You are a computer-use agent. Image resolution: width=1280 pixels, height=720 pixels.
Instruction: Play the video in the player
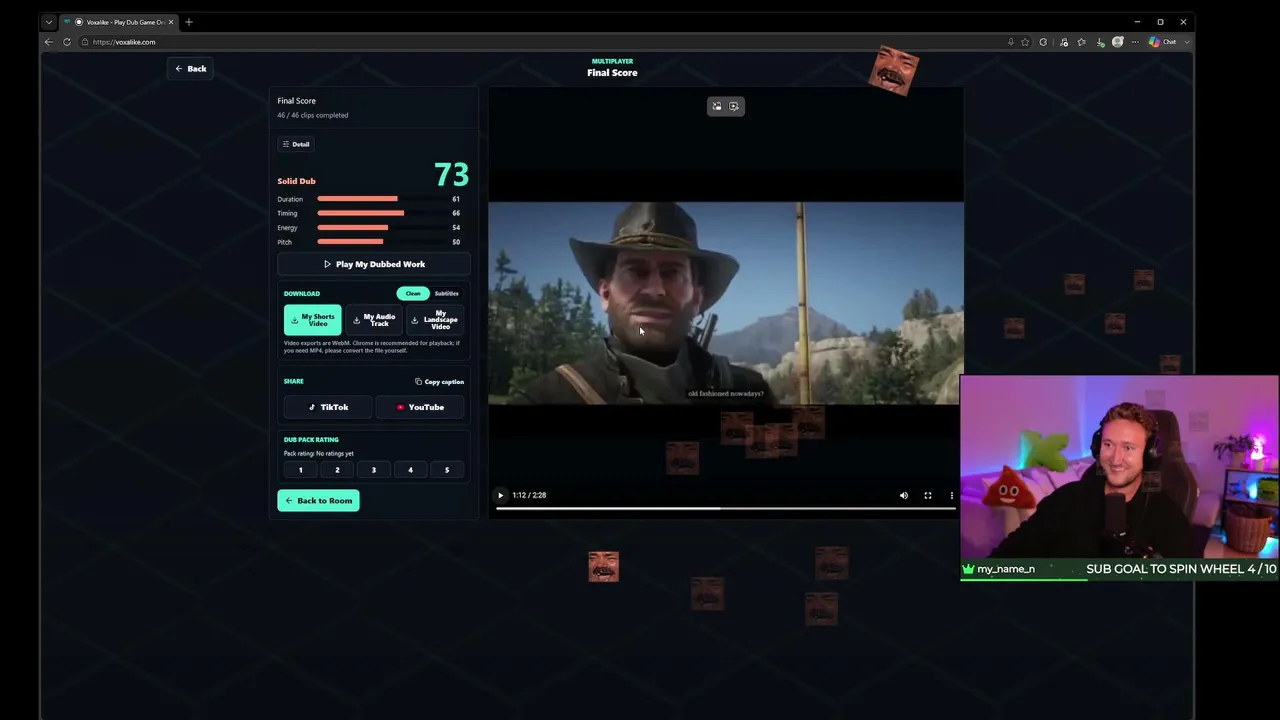[x=501, y=495]
